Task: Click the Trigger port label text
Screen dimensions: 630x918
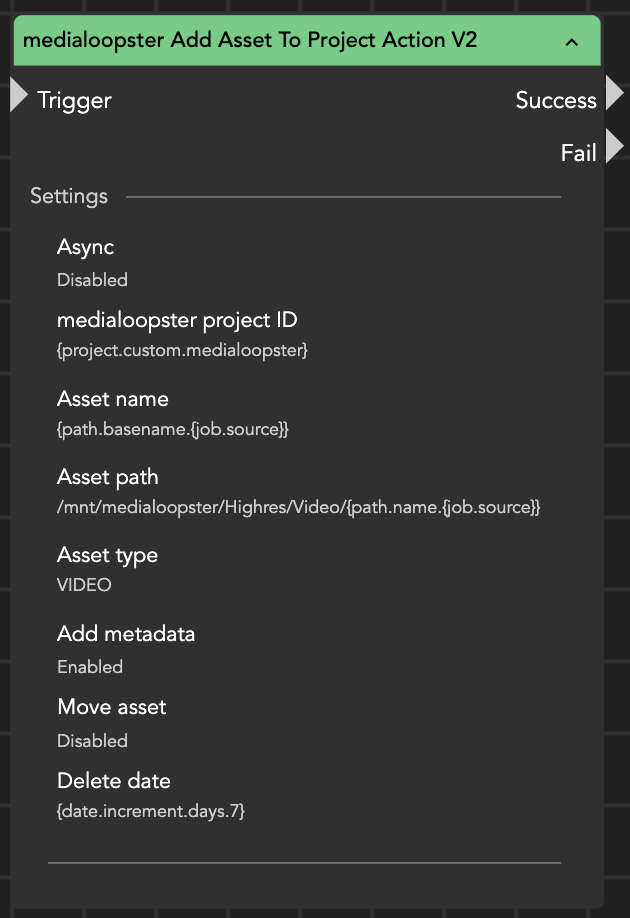Action: pyautogui.click(x=74, y=100)
